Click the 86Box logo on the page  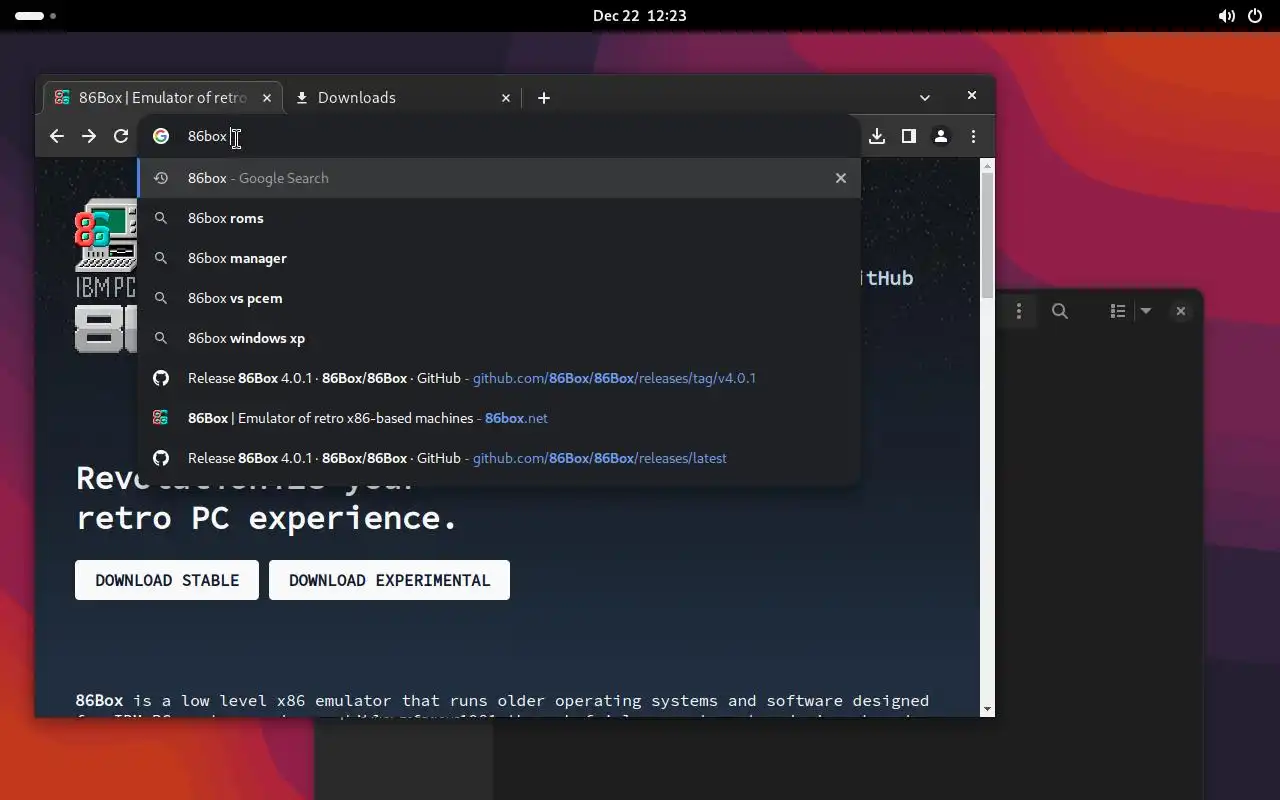point(106,276)
